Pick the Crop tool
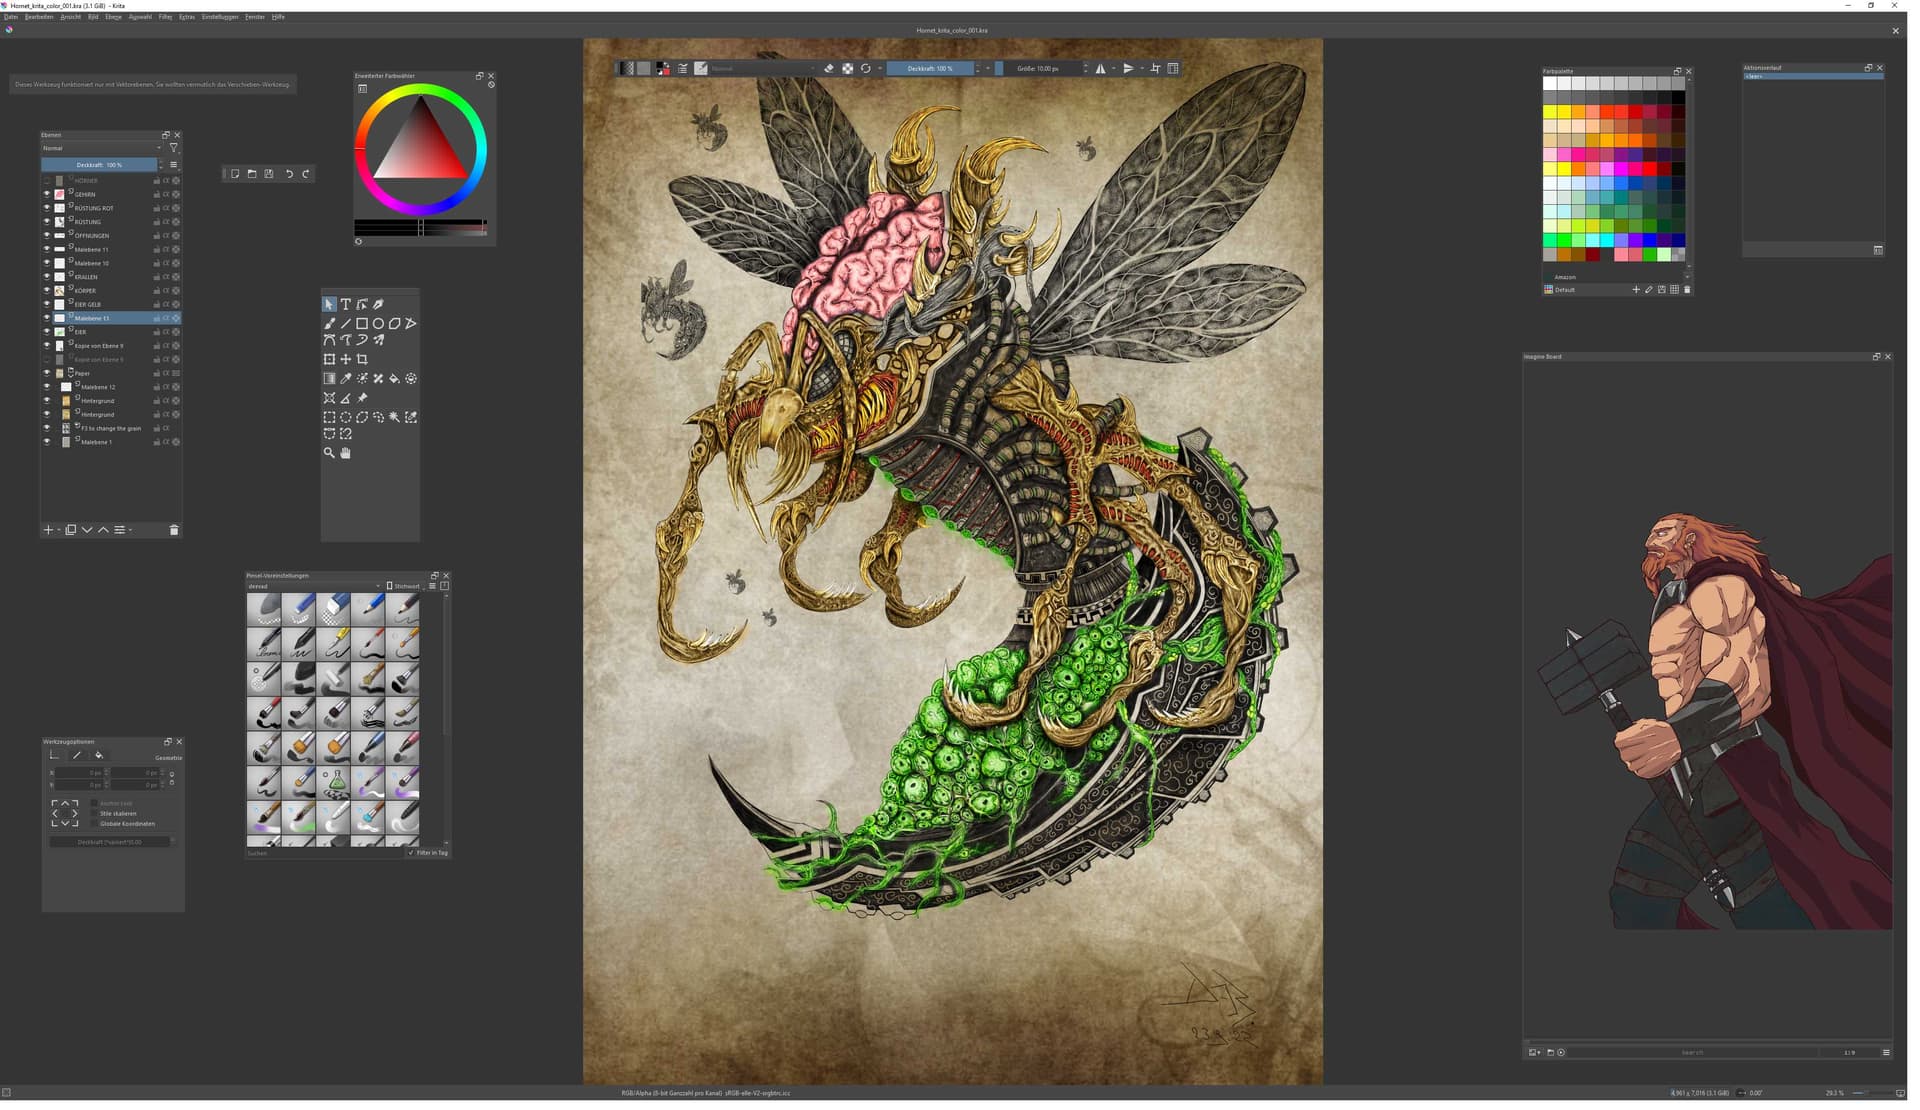Screen dimensions: 1920x1110 tap(363, 360)
